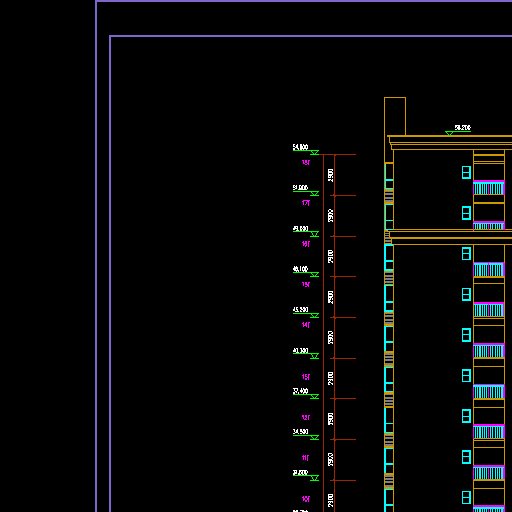Click the 46.100 elevation label
Image resolution: width=512 pixels, height=512 pixels.
(x=300, y=269)
